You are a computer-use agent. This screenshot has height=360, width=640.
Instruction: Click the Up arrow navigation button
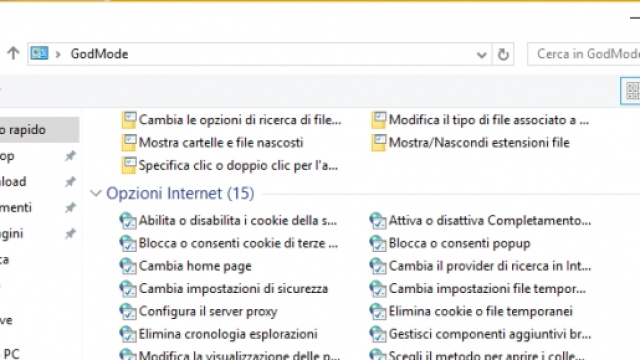[x=13, y=53]
